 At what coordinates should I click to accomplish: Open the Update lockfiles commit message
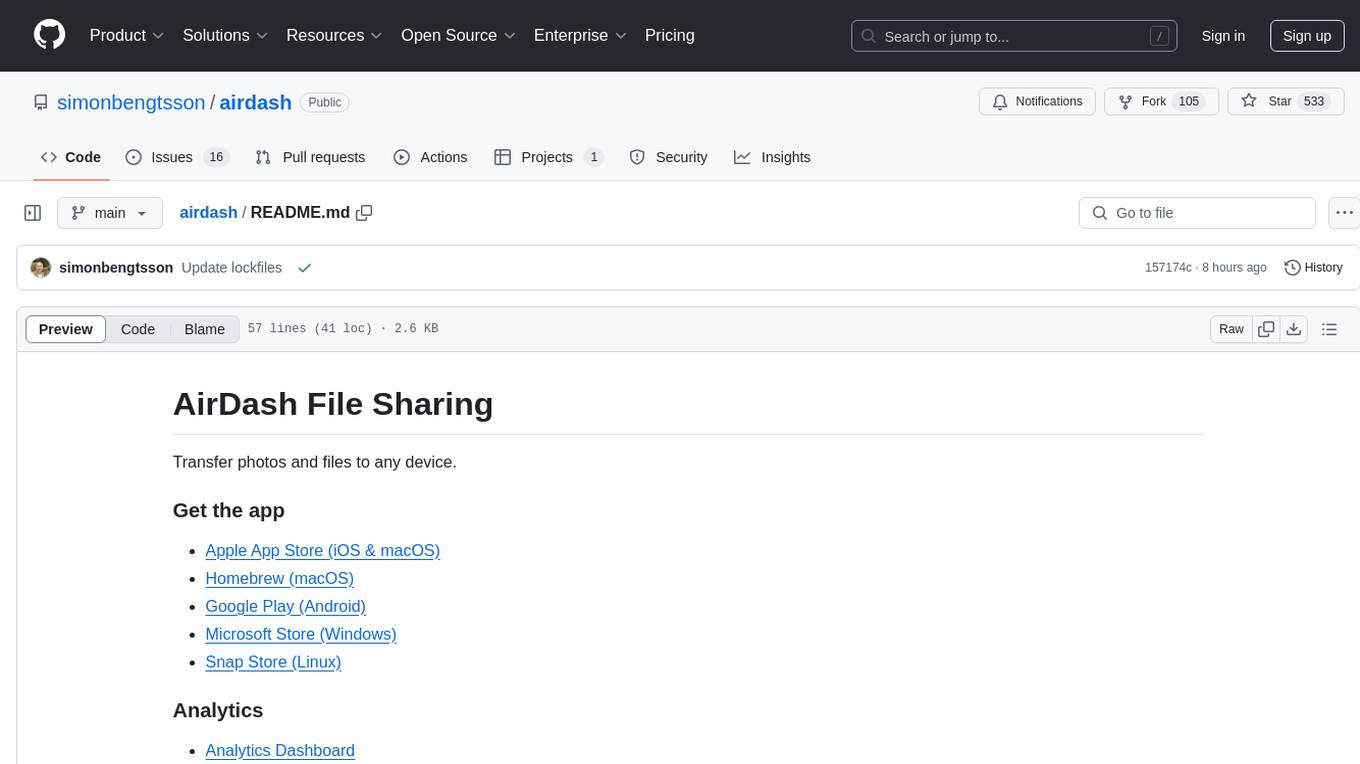[x=231, y=268]
